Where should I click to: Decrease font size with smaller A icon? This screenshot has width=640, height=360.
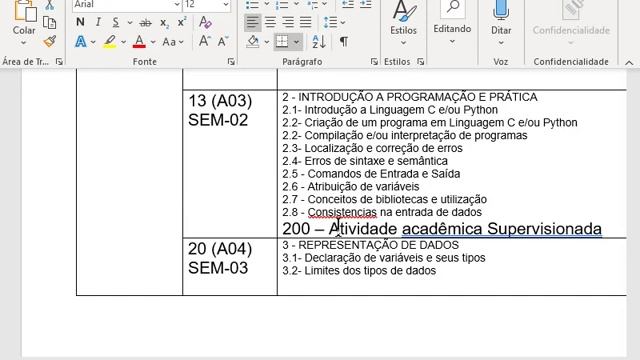223,41
